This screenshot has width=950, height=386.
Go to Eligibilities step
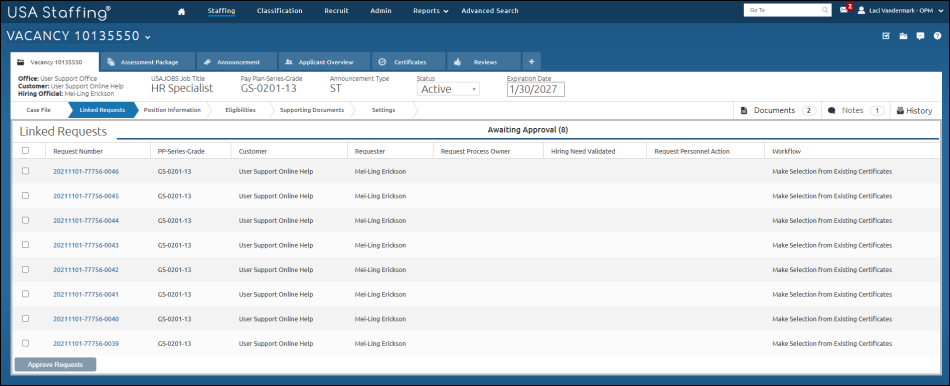(x=240, y=110)
